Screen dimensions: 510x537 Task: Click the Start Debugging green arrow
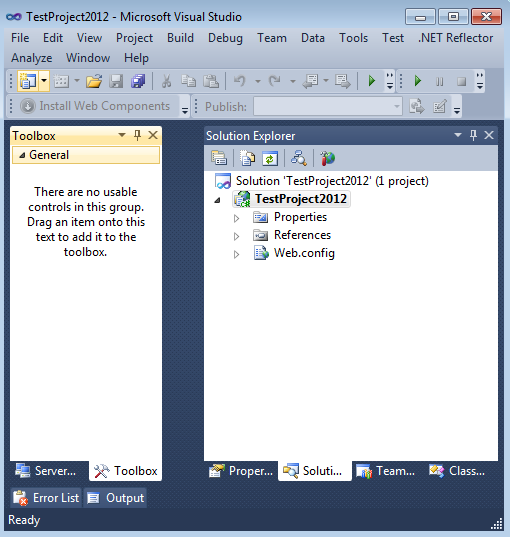(372, 81)
